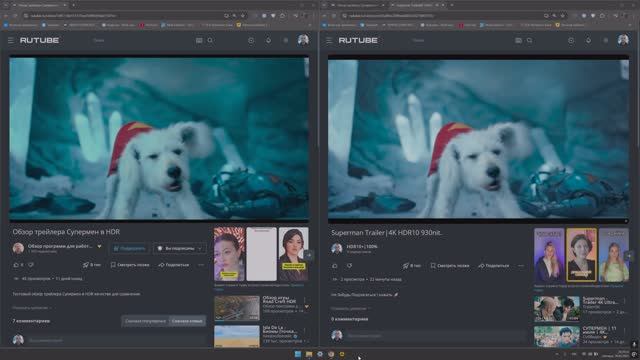This screenshot has width=640, height=360.
Task: Open more options ellipsis under right video
Action: 521,266
